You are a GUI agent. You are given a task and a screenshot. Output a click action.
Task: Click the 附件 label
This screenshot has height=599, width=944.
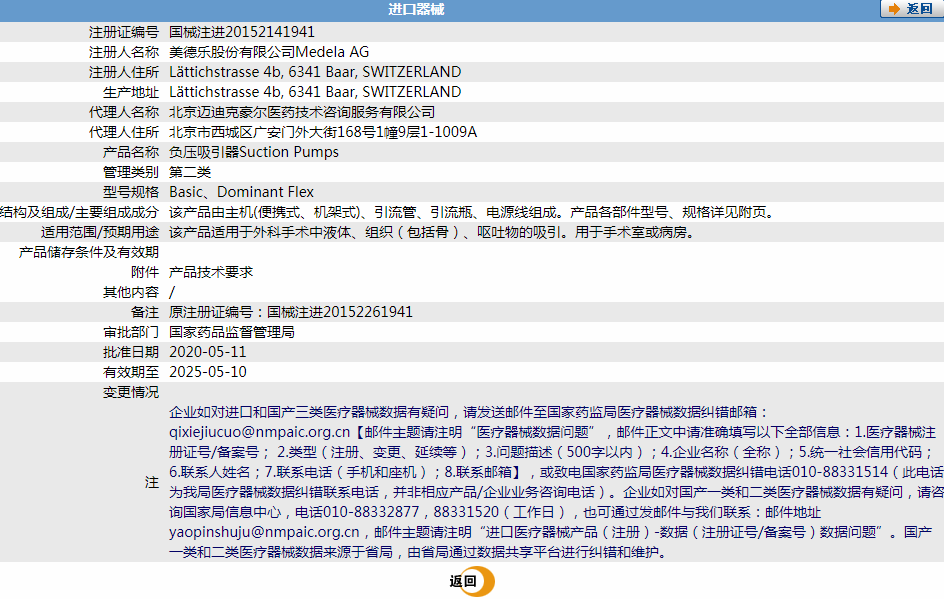click(x=145, y=272)
